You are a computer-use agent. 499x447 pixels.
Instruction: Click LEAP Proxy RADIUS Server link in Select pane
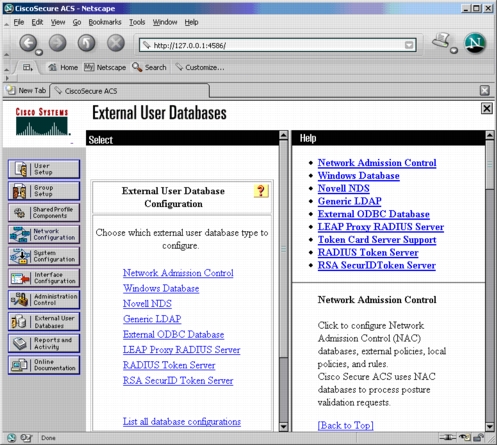181,350
